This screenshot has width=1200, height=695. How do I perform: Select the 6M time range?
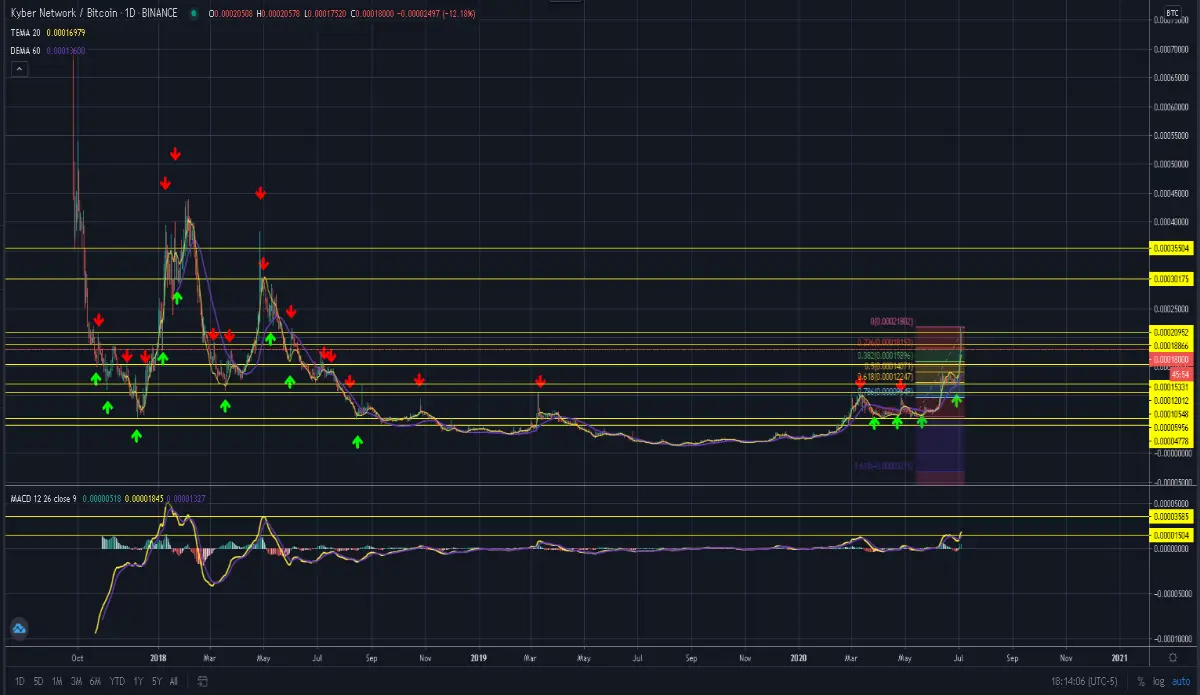pos(95,682)
